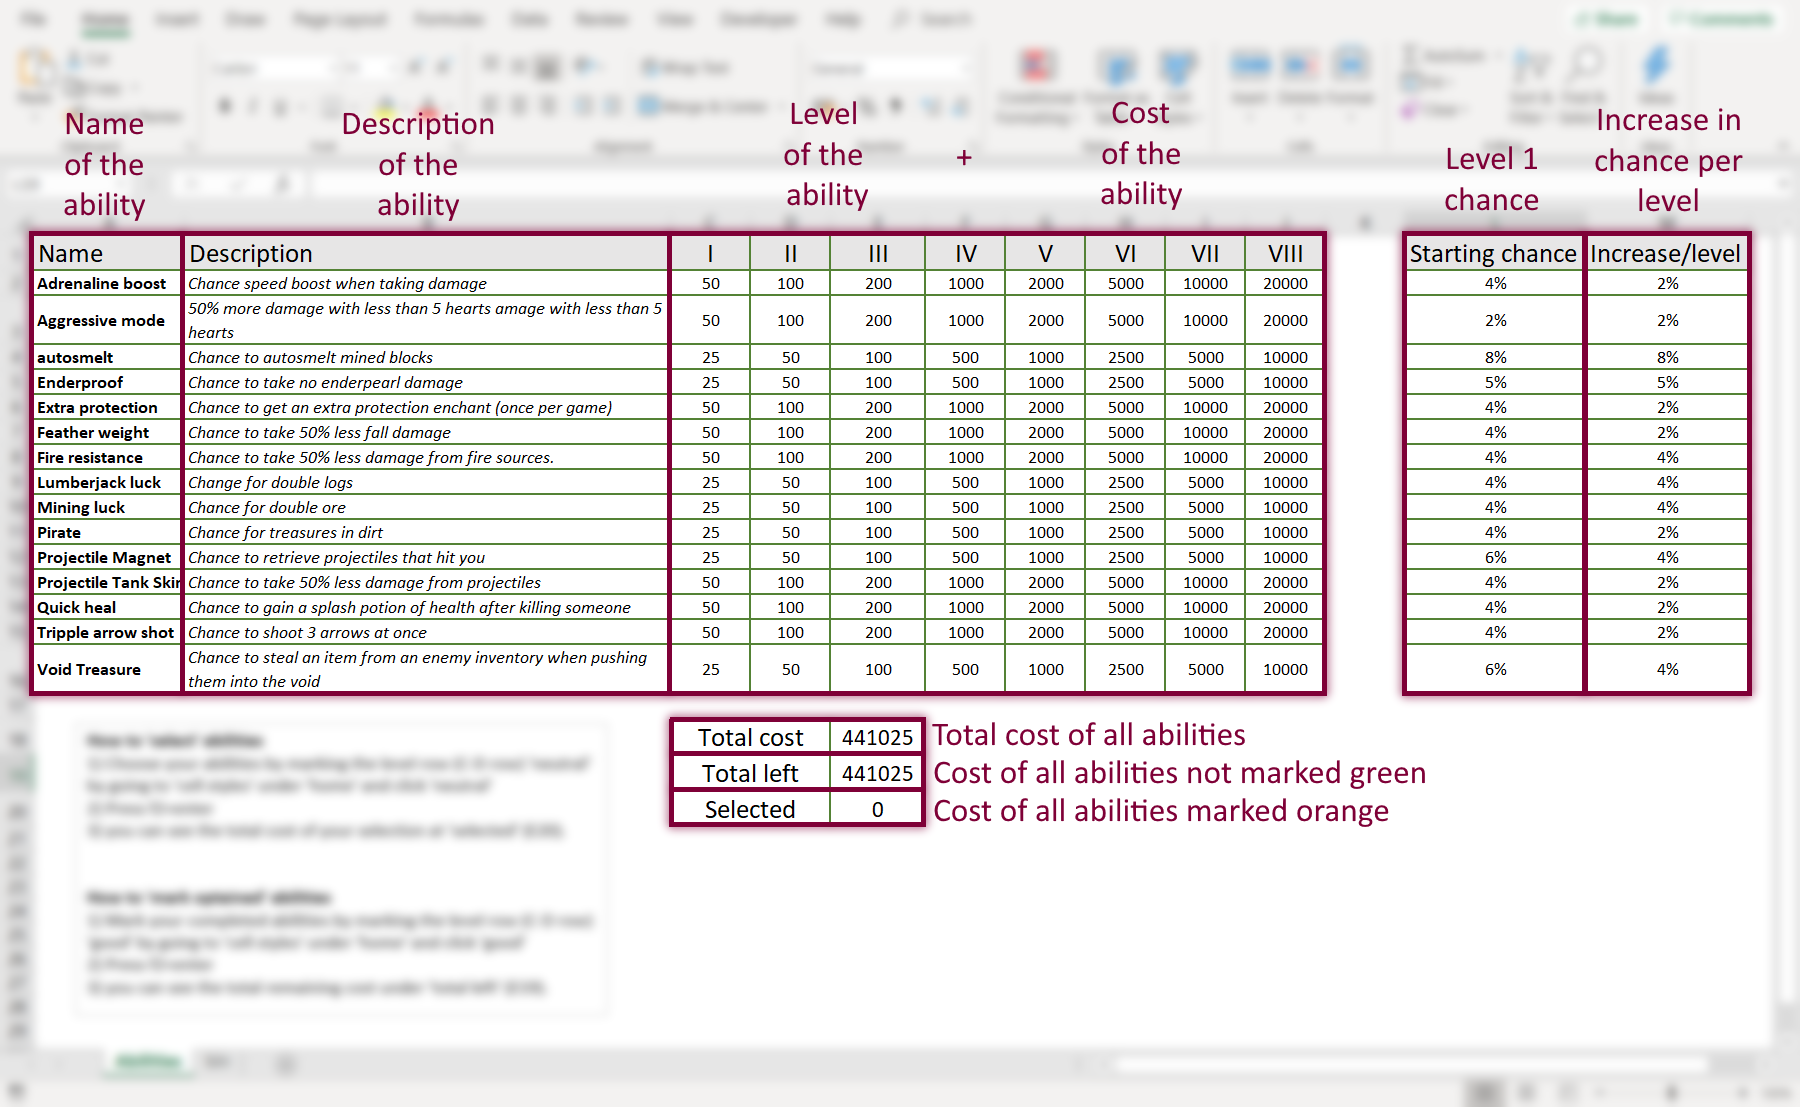Select Pirate level IV cost 500
1800x1107 pixels.
click(x=965, y=533)
